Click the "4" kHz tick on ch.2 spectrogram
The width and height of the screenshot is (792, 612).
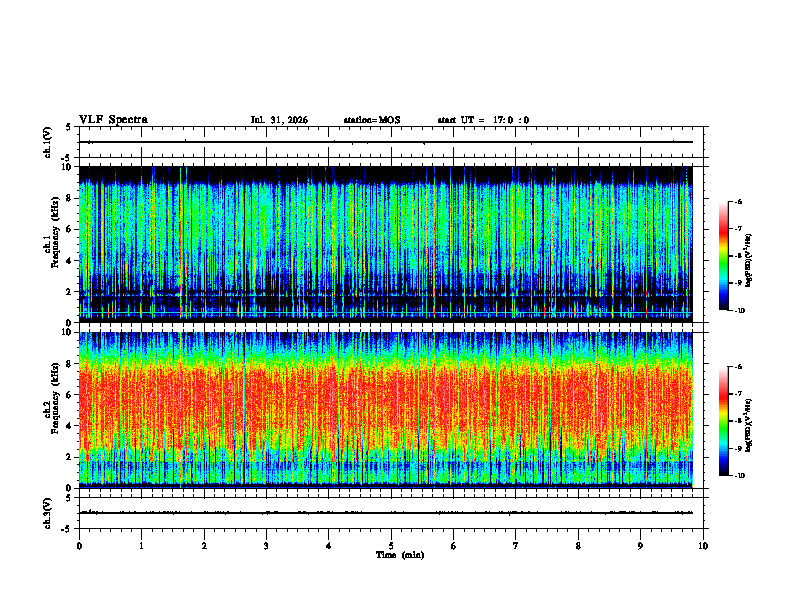(x=70, y=426)
